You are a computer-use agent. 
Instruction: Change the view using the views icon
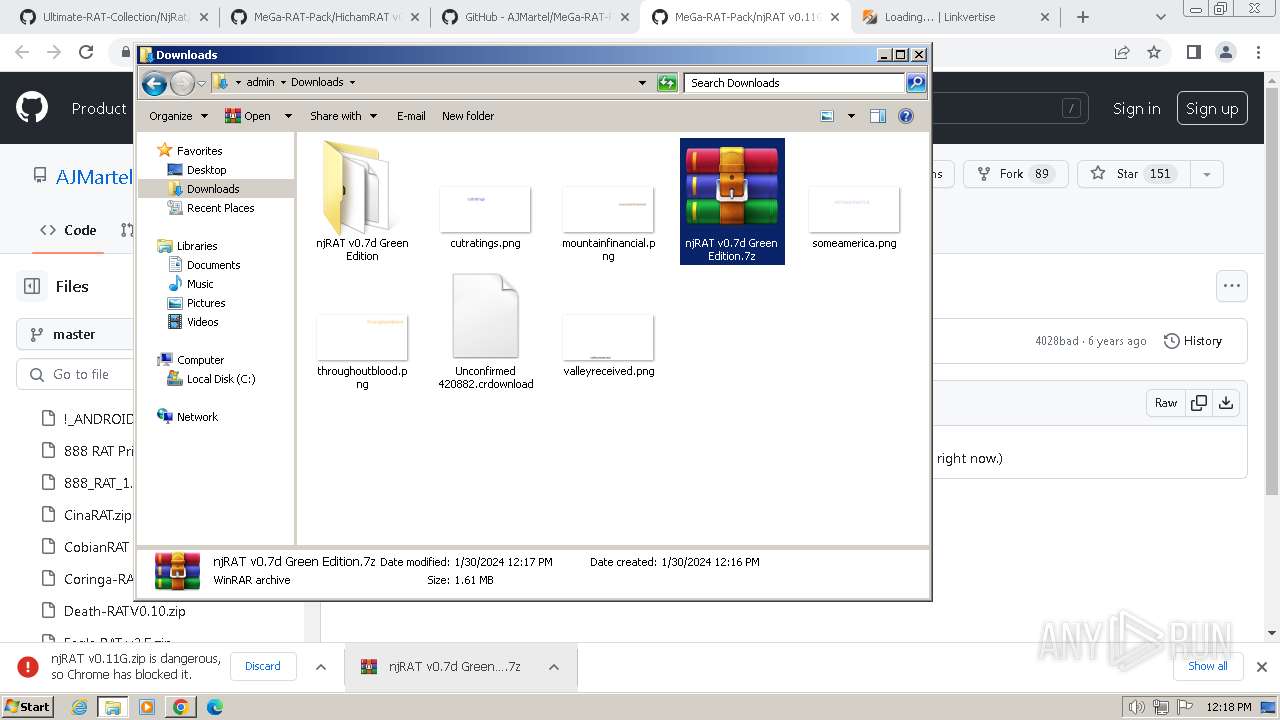point(827,116)
